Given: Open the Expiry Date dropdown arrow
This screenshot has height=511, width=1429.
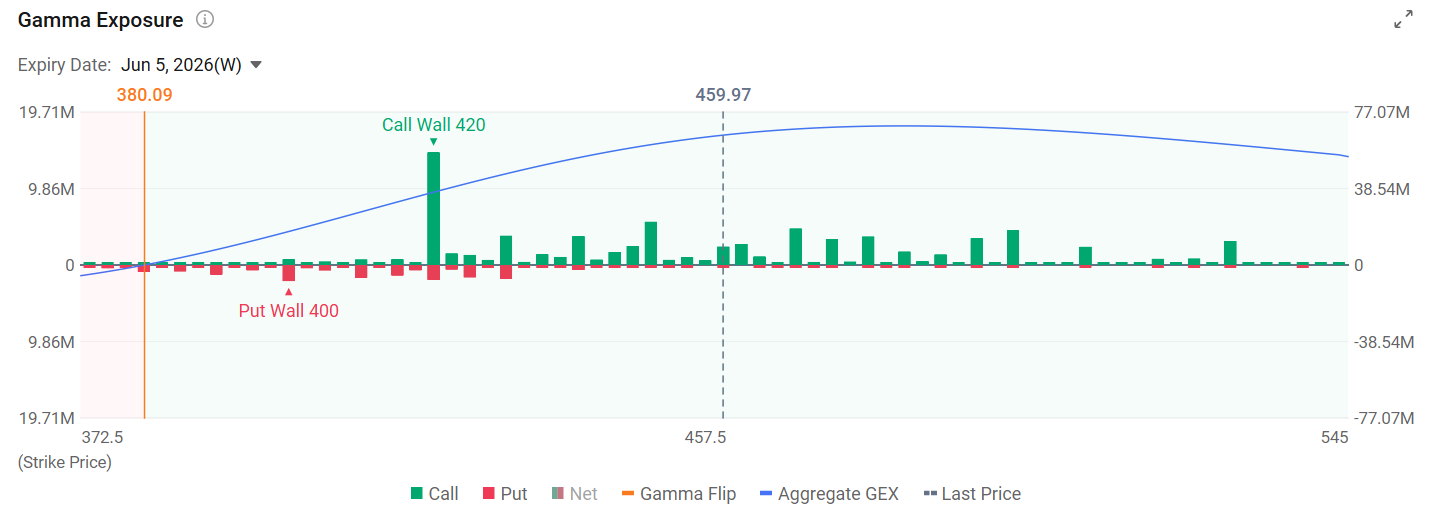Looking at the screenshot, I should (x=256, y=65).
